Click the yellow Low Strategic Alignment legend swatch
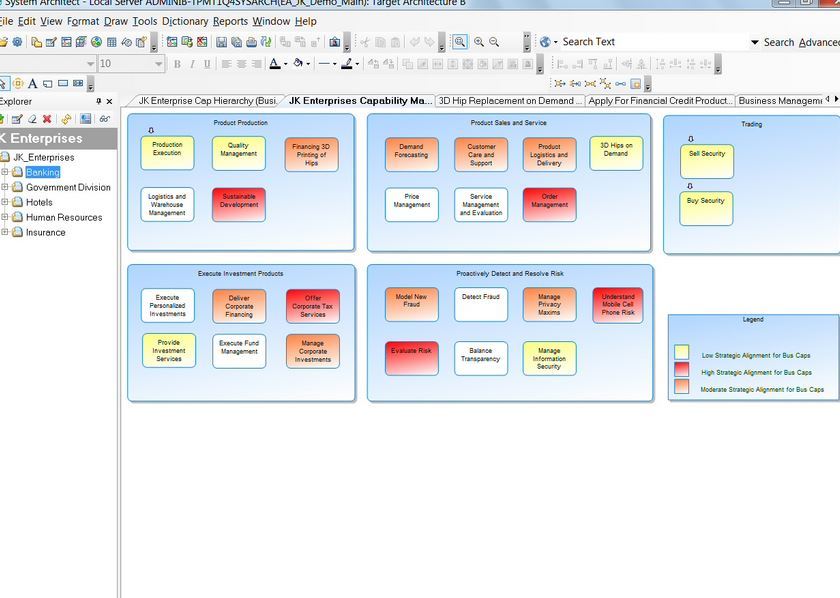 point(681,353)
